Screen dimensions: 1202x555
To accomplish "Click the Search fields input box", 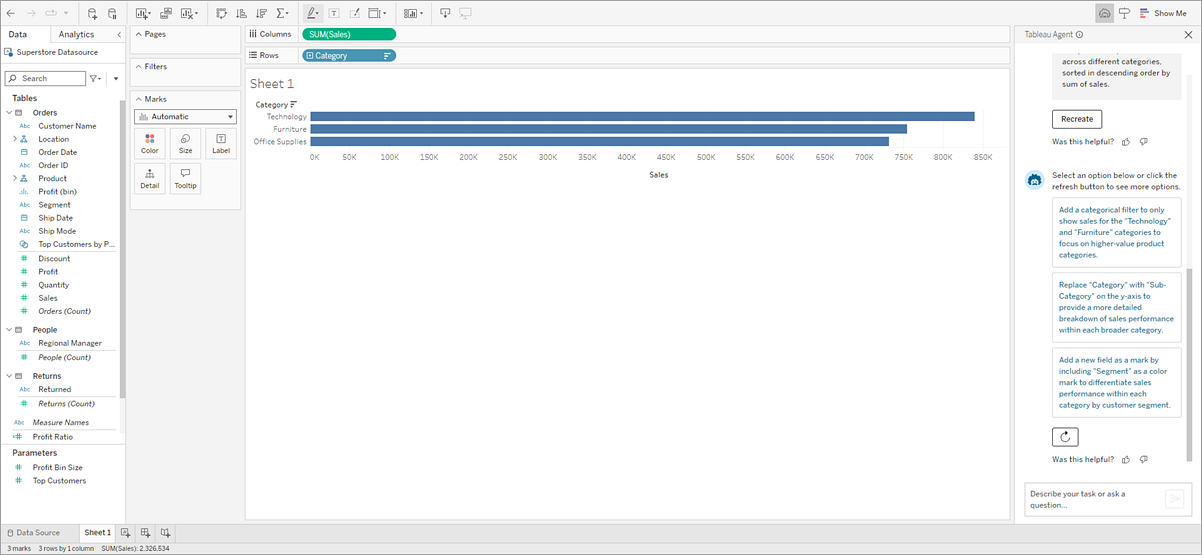I will coord(45,78).
